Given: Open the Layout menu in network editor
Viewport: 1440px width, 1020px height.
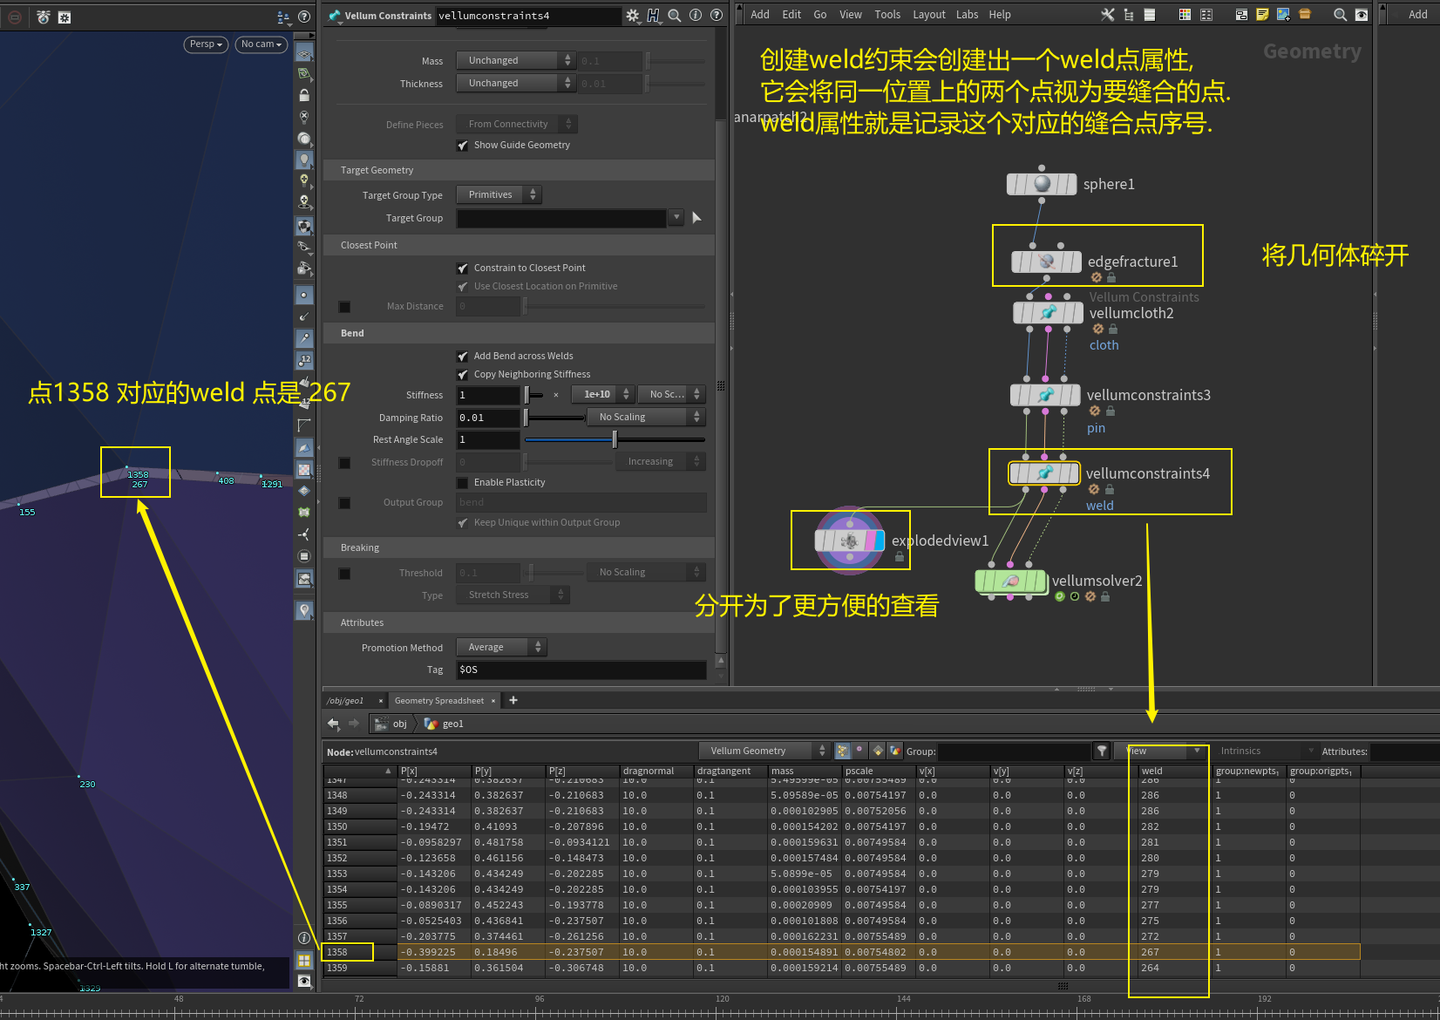Looking at the screenshot, I should tap(929, 15).
